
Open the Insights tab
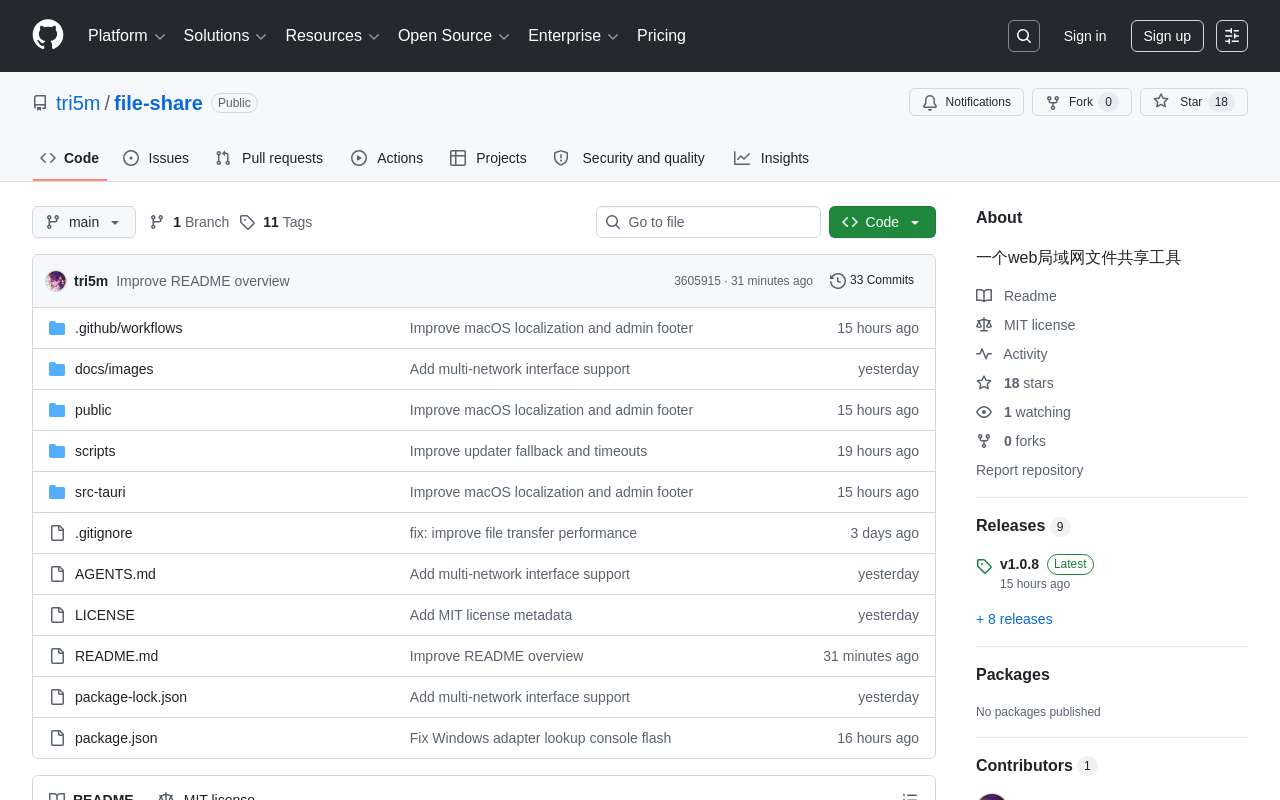771,158
